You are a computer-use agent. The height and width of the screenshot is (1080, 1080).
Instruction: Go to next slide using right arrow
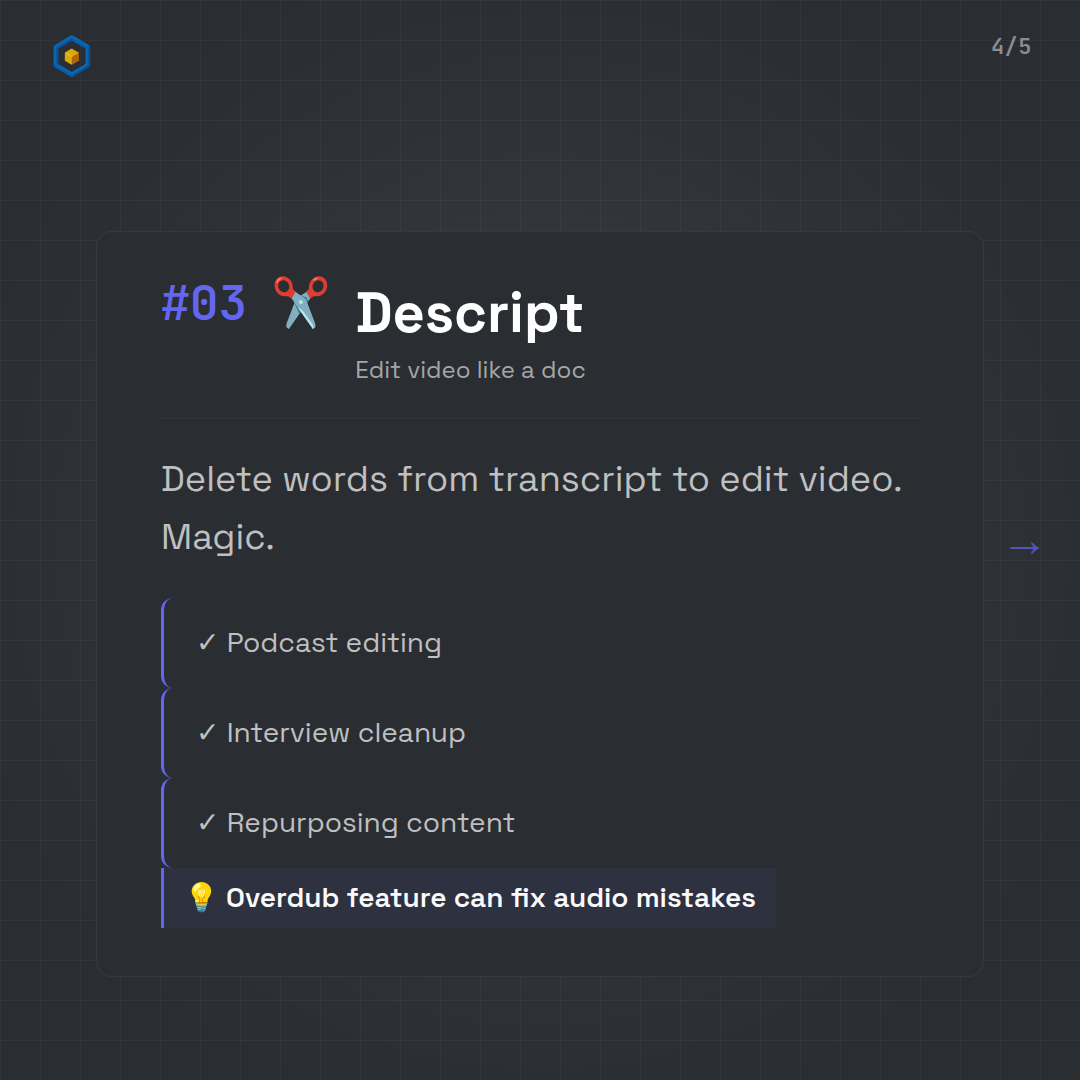point(1023,547)
